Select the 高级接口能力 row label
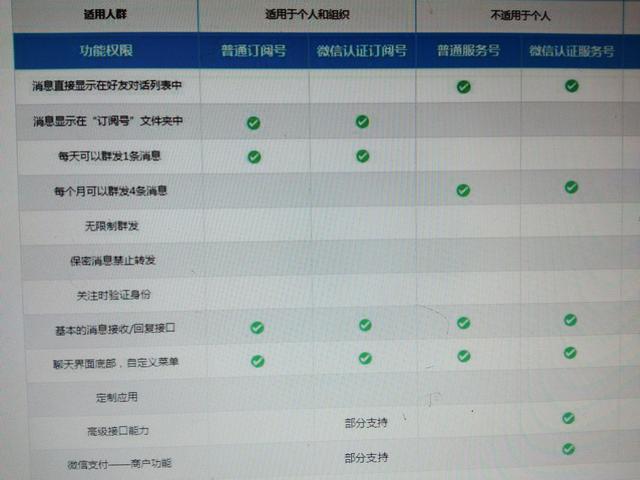640x480 pixels. pos(118,431)
